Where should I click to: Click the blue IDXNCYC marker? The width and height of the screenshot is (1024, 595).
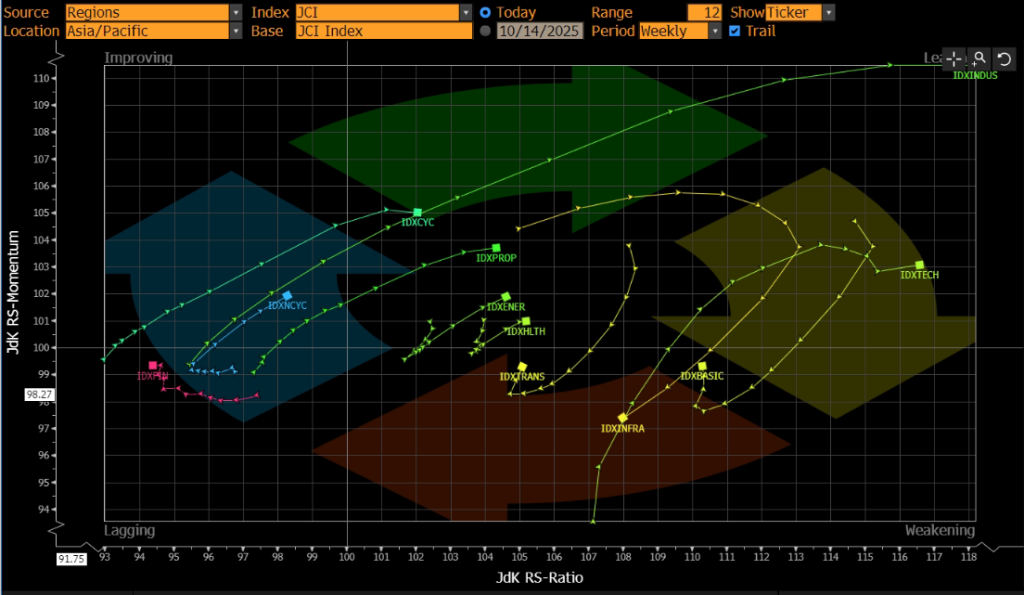[x=287, y=296]
